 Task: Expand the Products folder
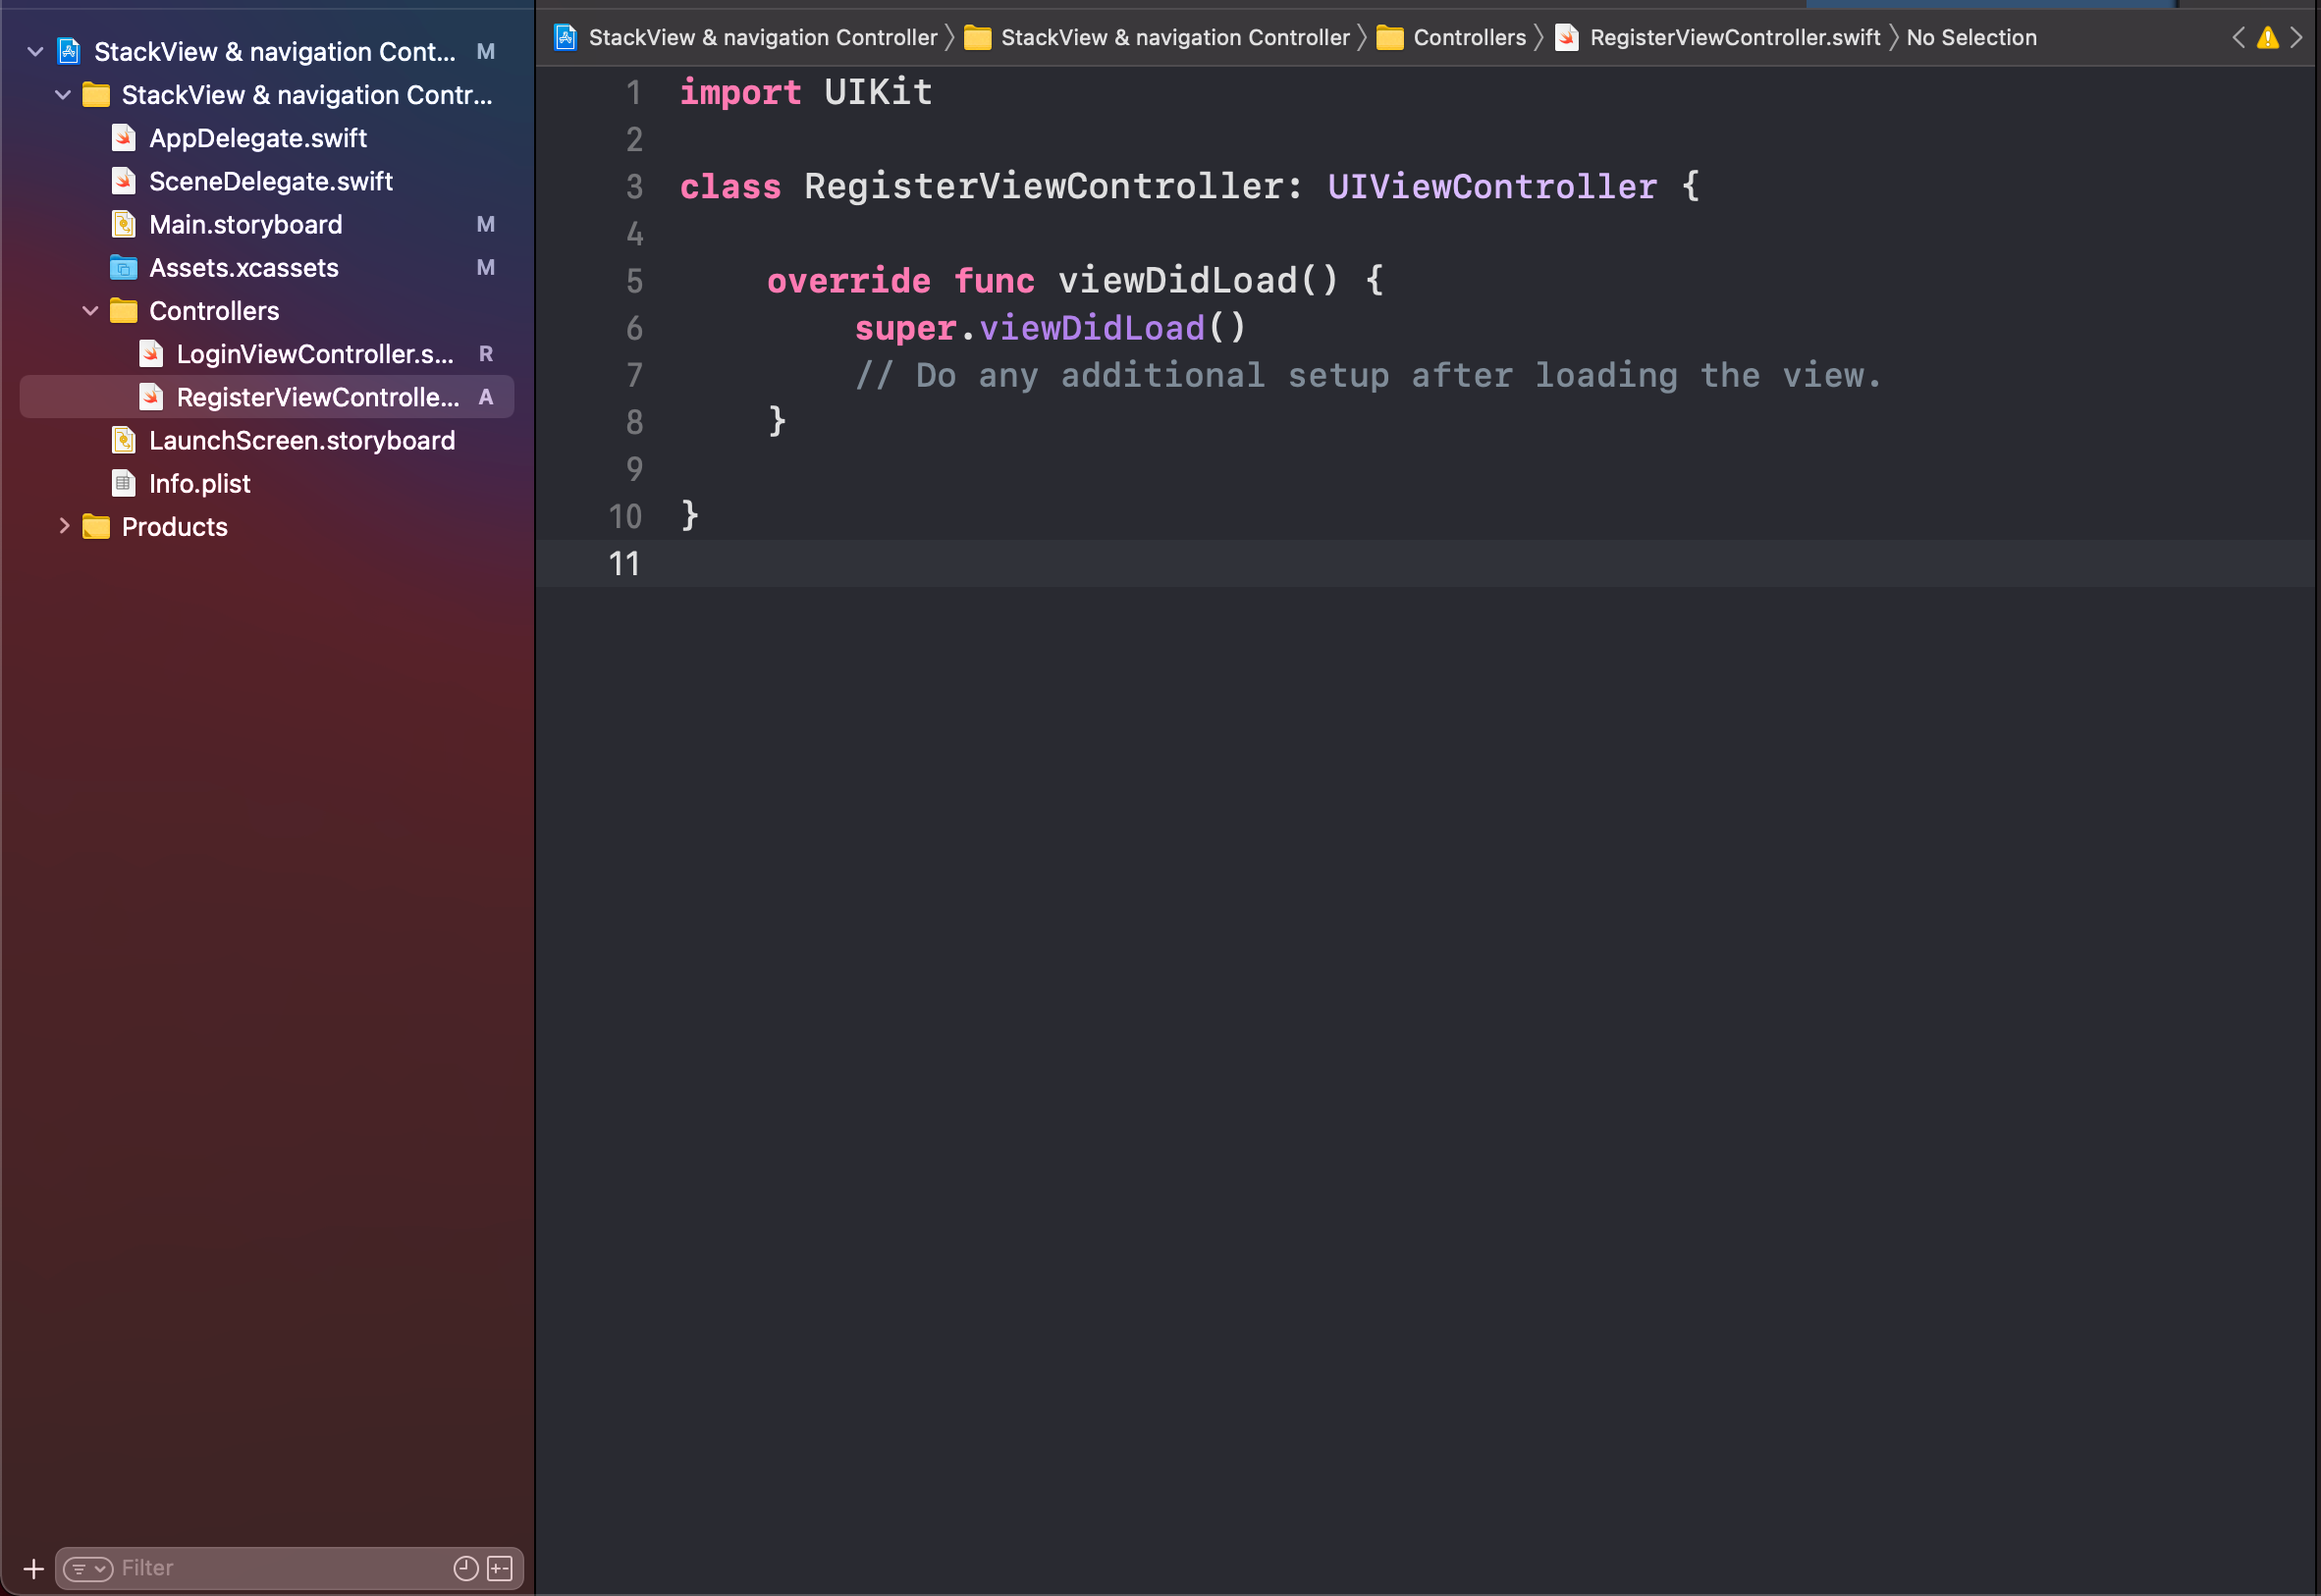pos(64,526)
